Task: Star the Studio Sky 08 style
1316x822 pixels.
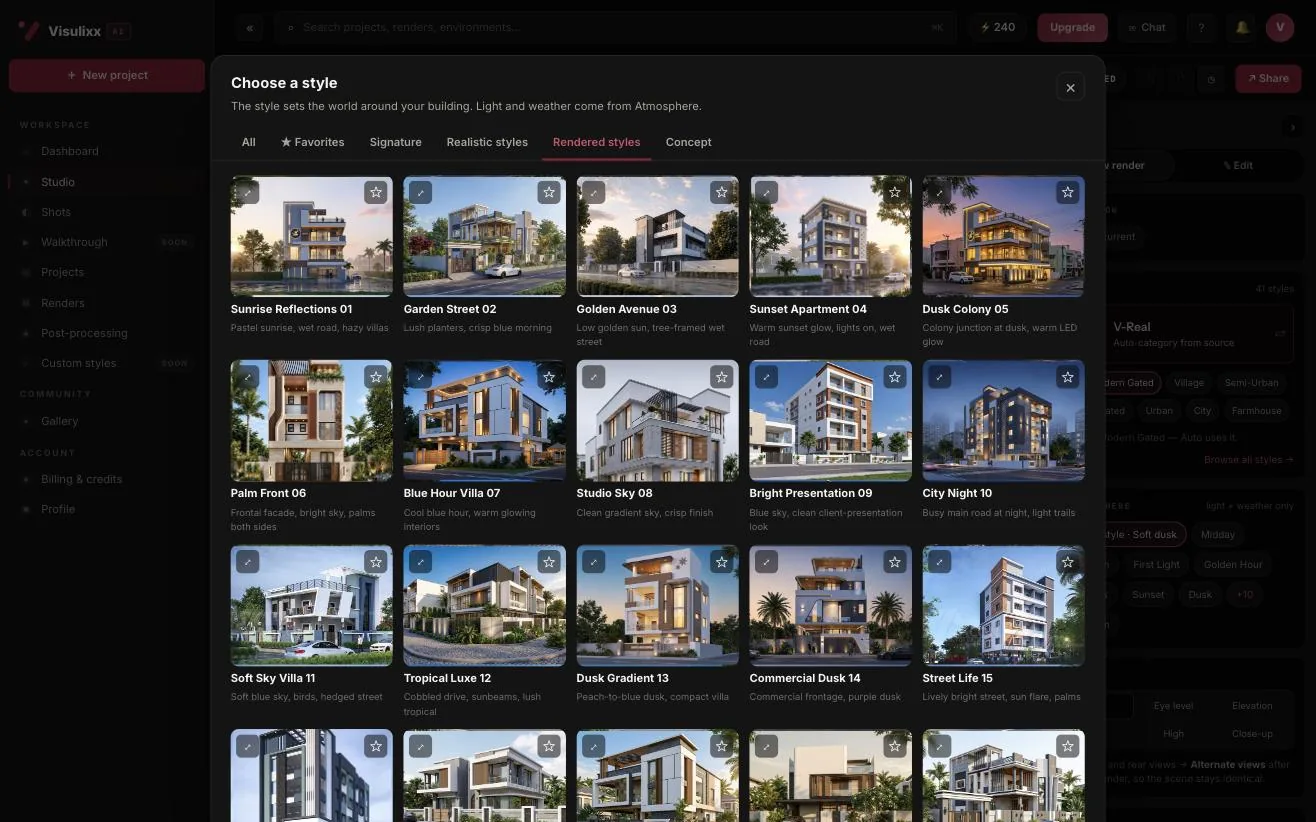Action: pyautogui.click(x=722, y=377)
